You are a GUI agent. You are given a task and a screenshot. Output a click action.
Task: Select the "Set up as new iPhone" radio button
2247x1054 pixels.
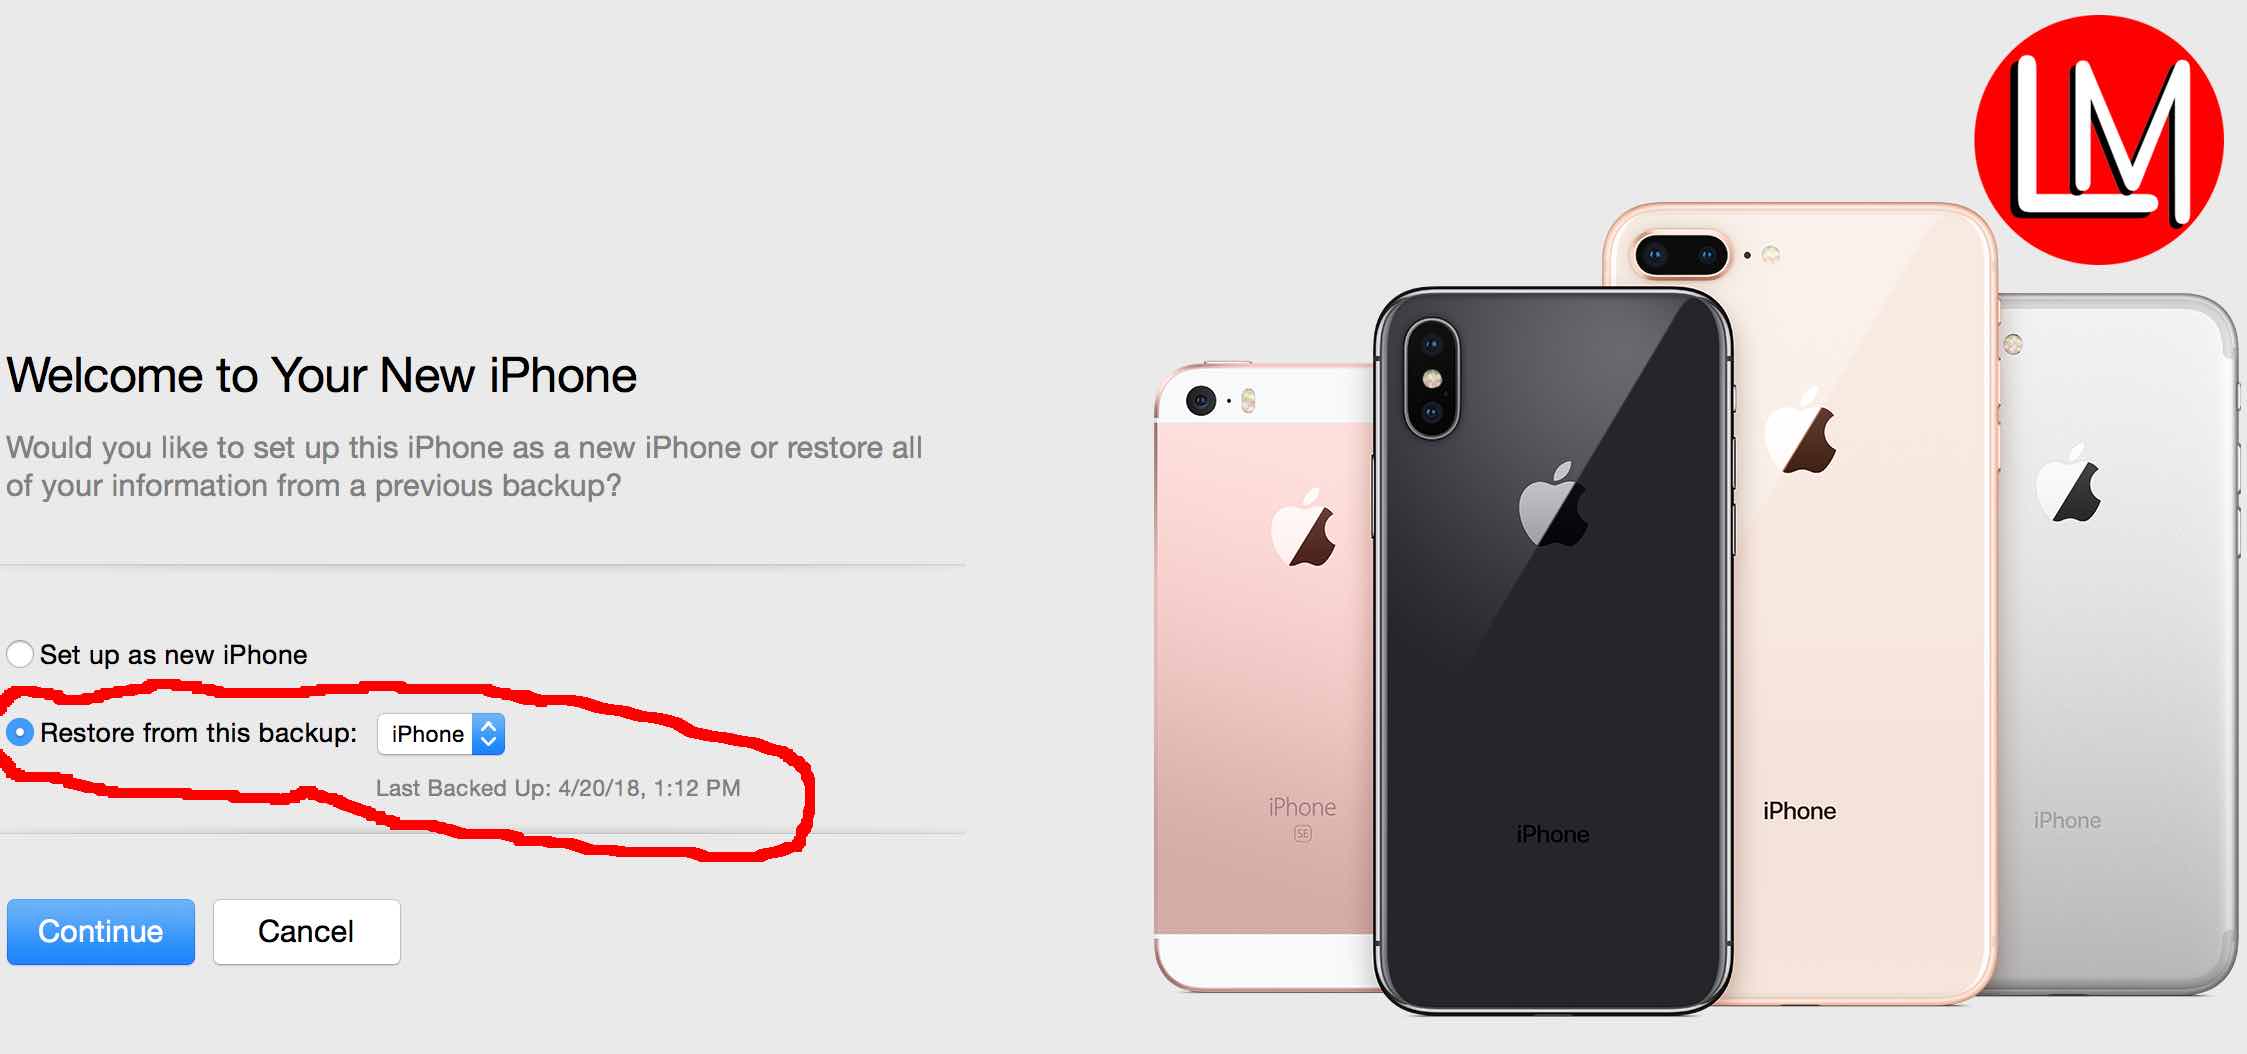[x=20, y=655]
